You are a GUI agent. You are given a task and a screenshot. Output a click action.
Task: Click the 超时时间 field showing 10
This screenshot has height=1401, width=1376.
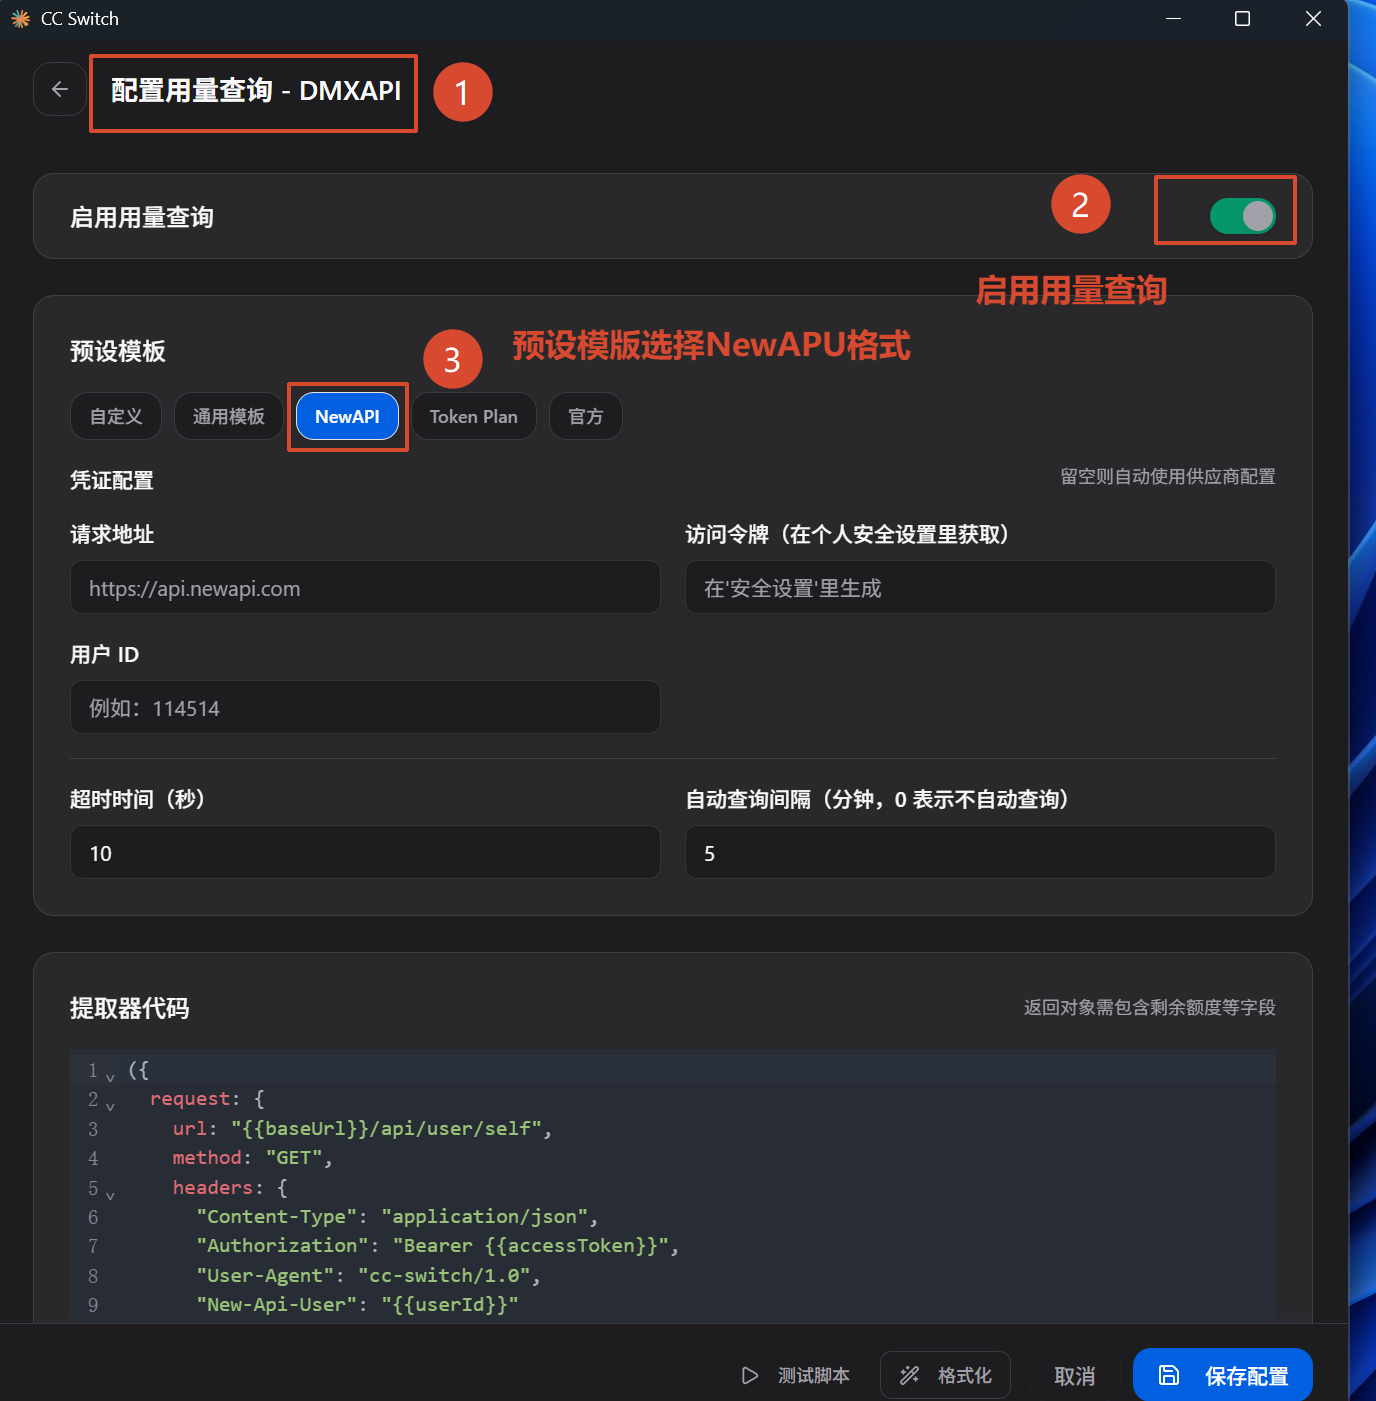coord(365,852)
